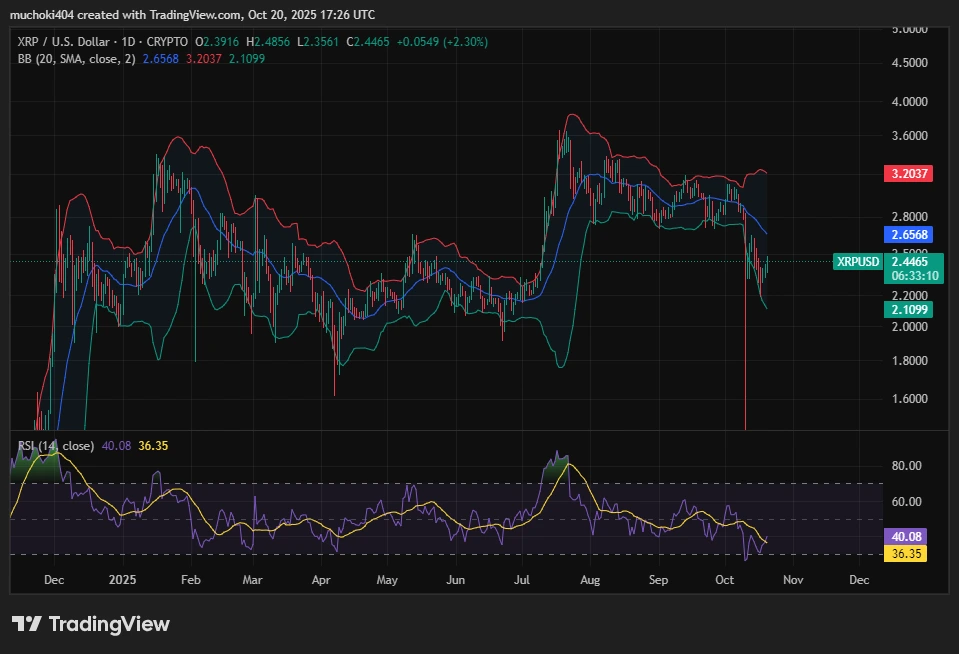Image resolution: width=959 pixels, height=654 pixels.
Task: Click the yellow RSI value label 36.35
Action: [x=904, y=552]
